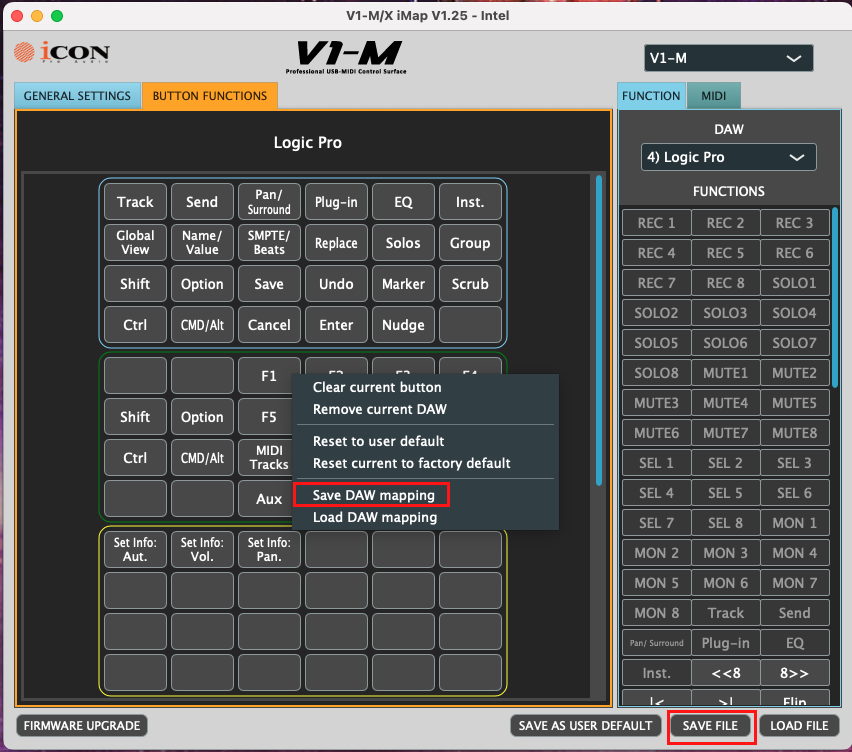852x752 pixels.
Task: Click the Option button in top group
Action: tap(202, 284)
